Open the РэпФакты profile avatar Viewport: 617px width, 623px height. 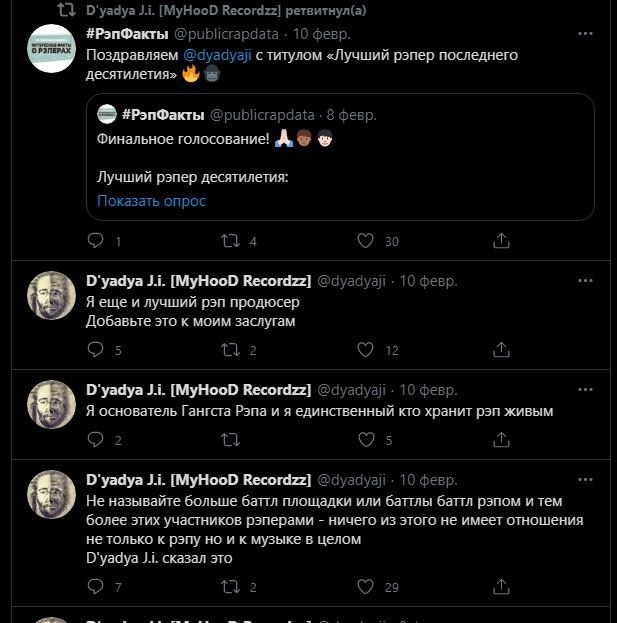click(x=52, y=49)
